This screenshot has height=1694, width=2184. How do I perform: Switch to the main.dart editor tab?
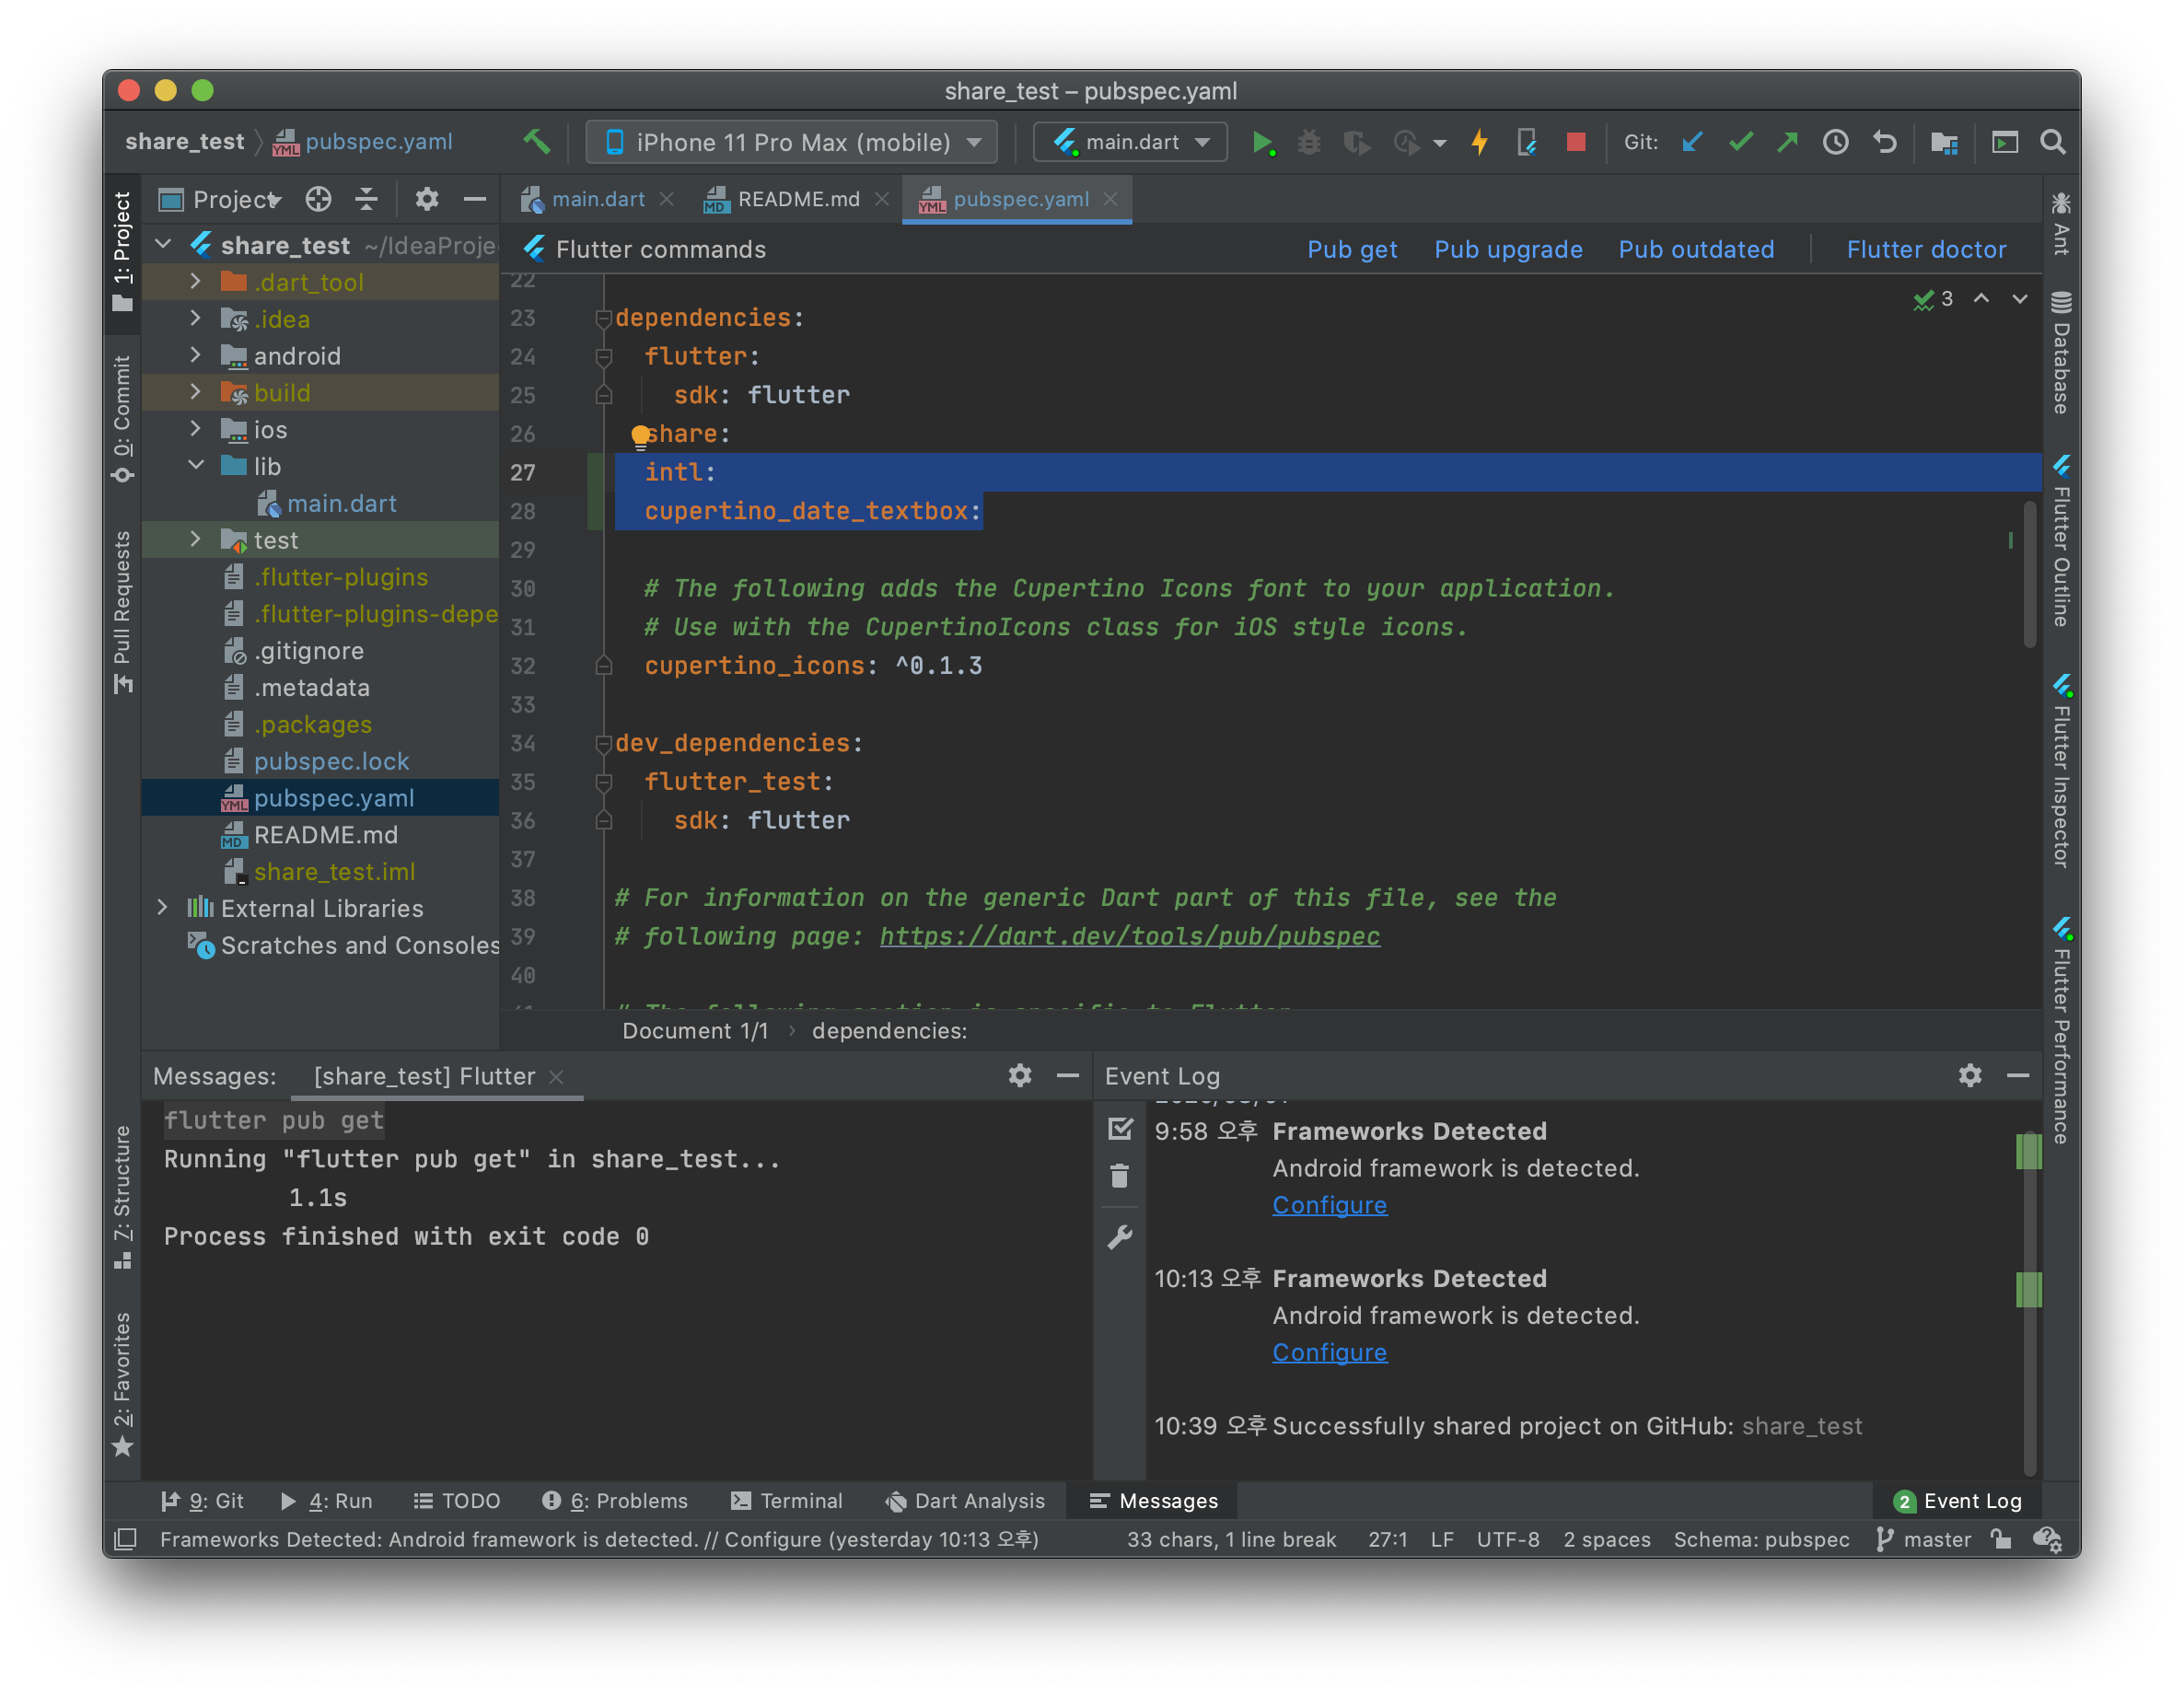[597, 199]
